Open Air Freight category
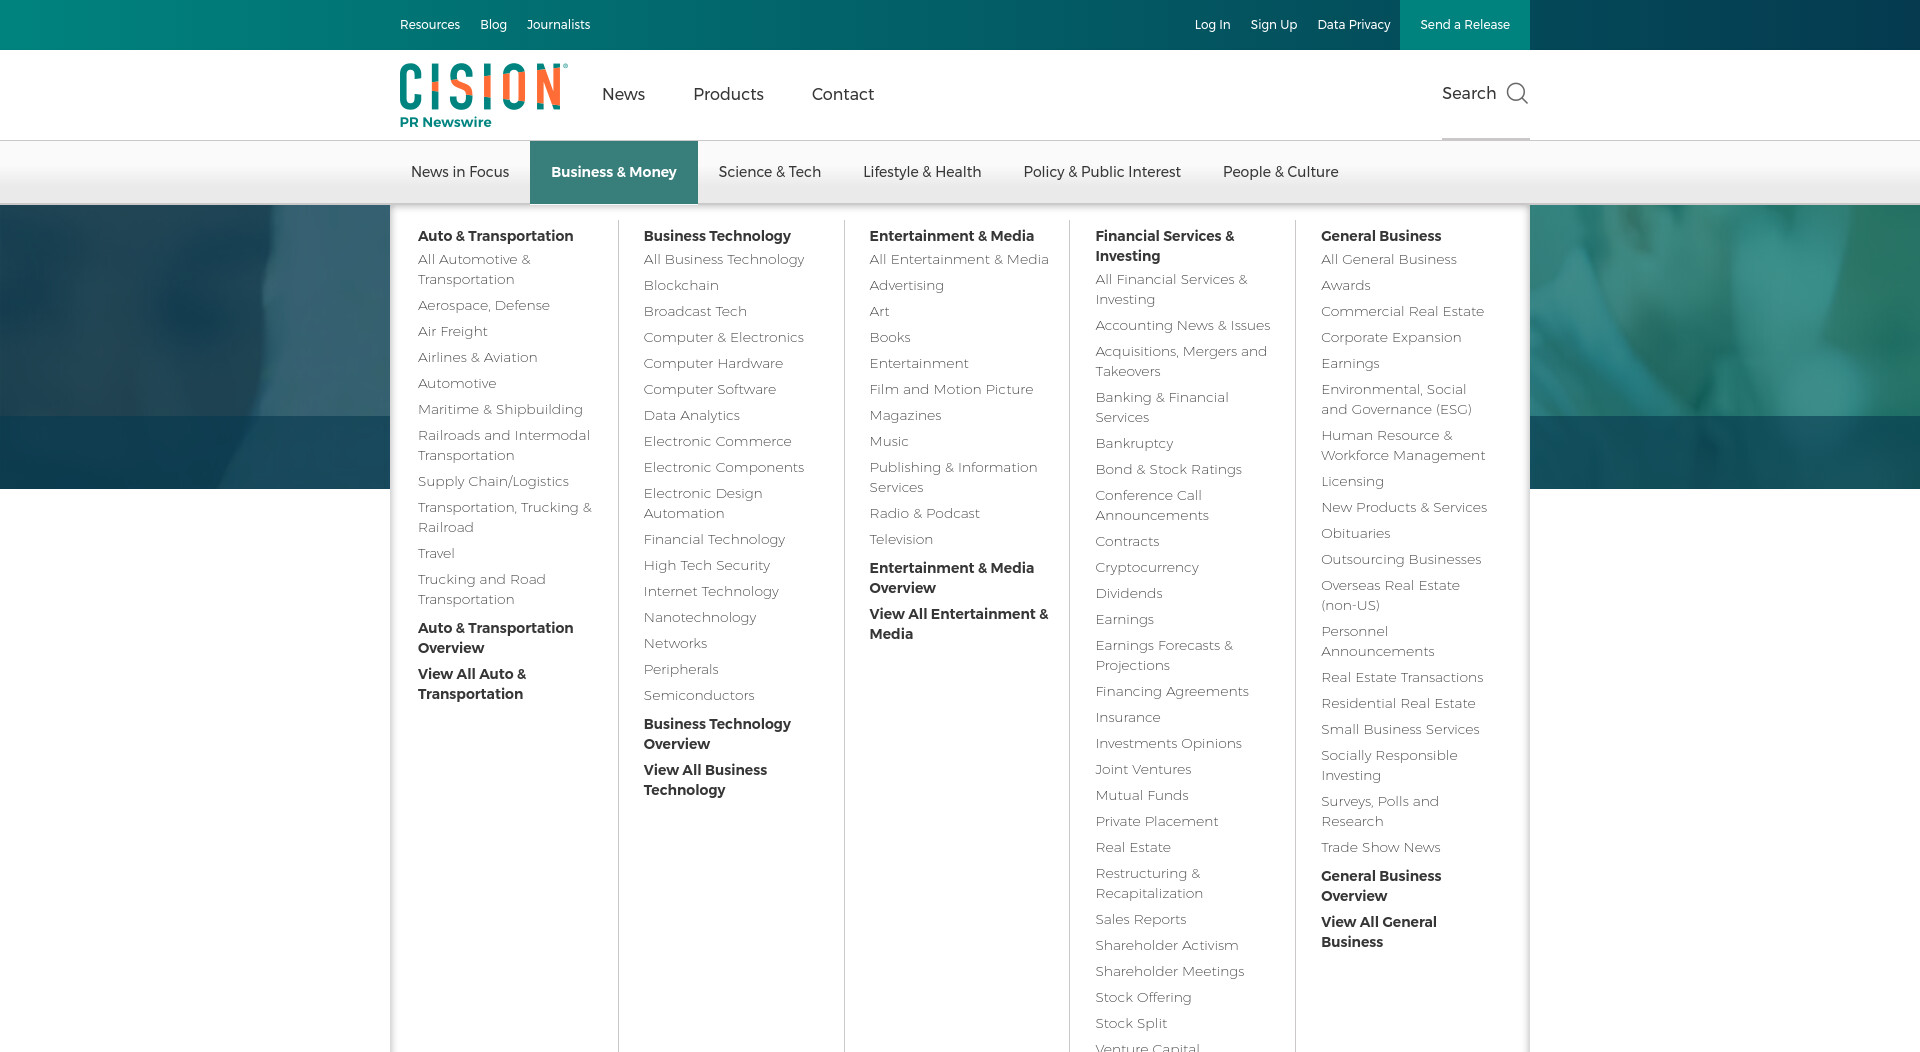This screenshot has width=1920, height=1052. 452,332
